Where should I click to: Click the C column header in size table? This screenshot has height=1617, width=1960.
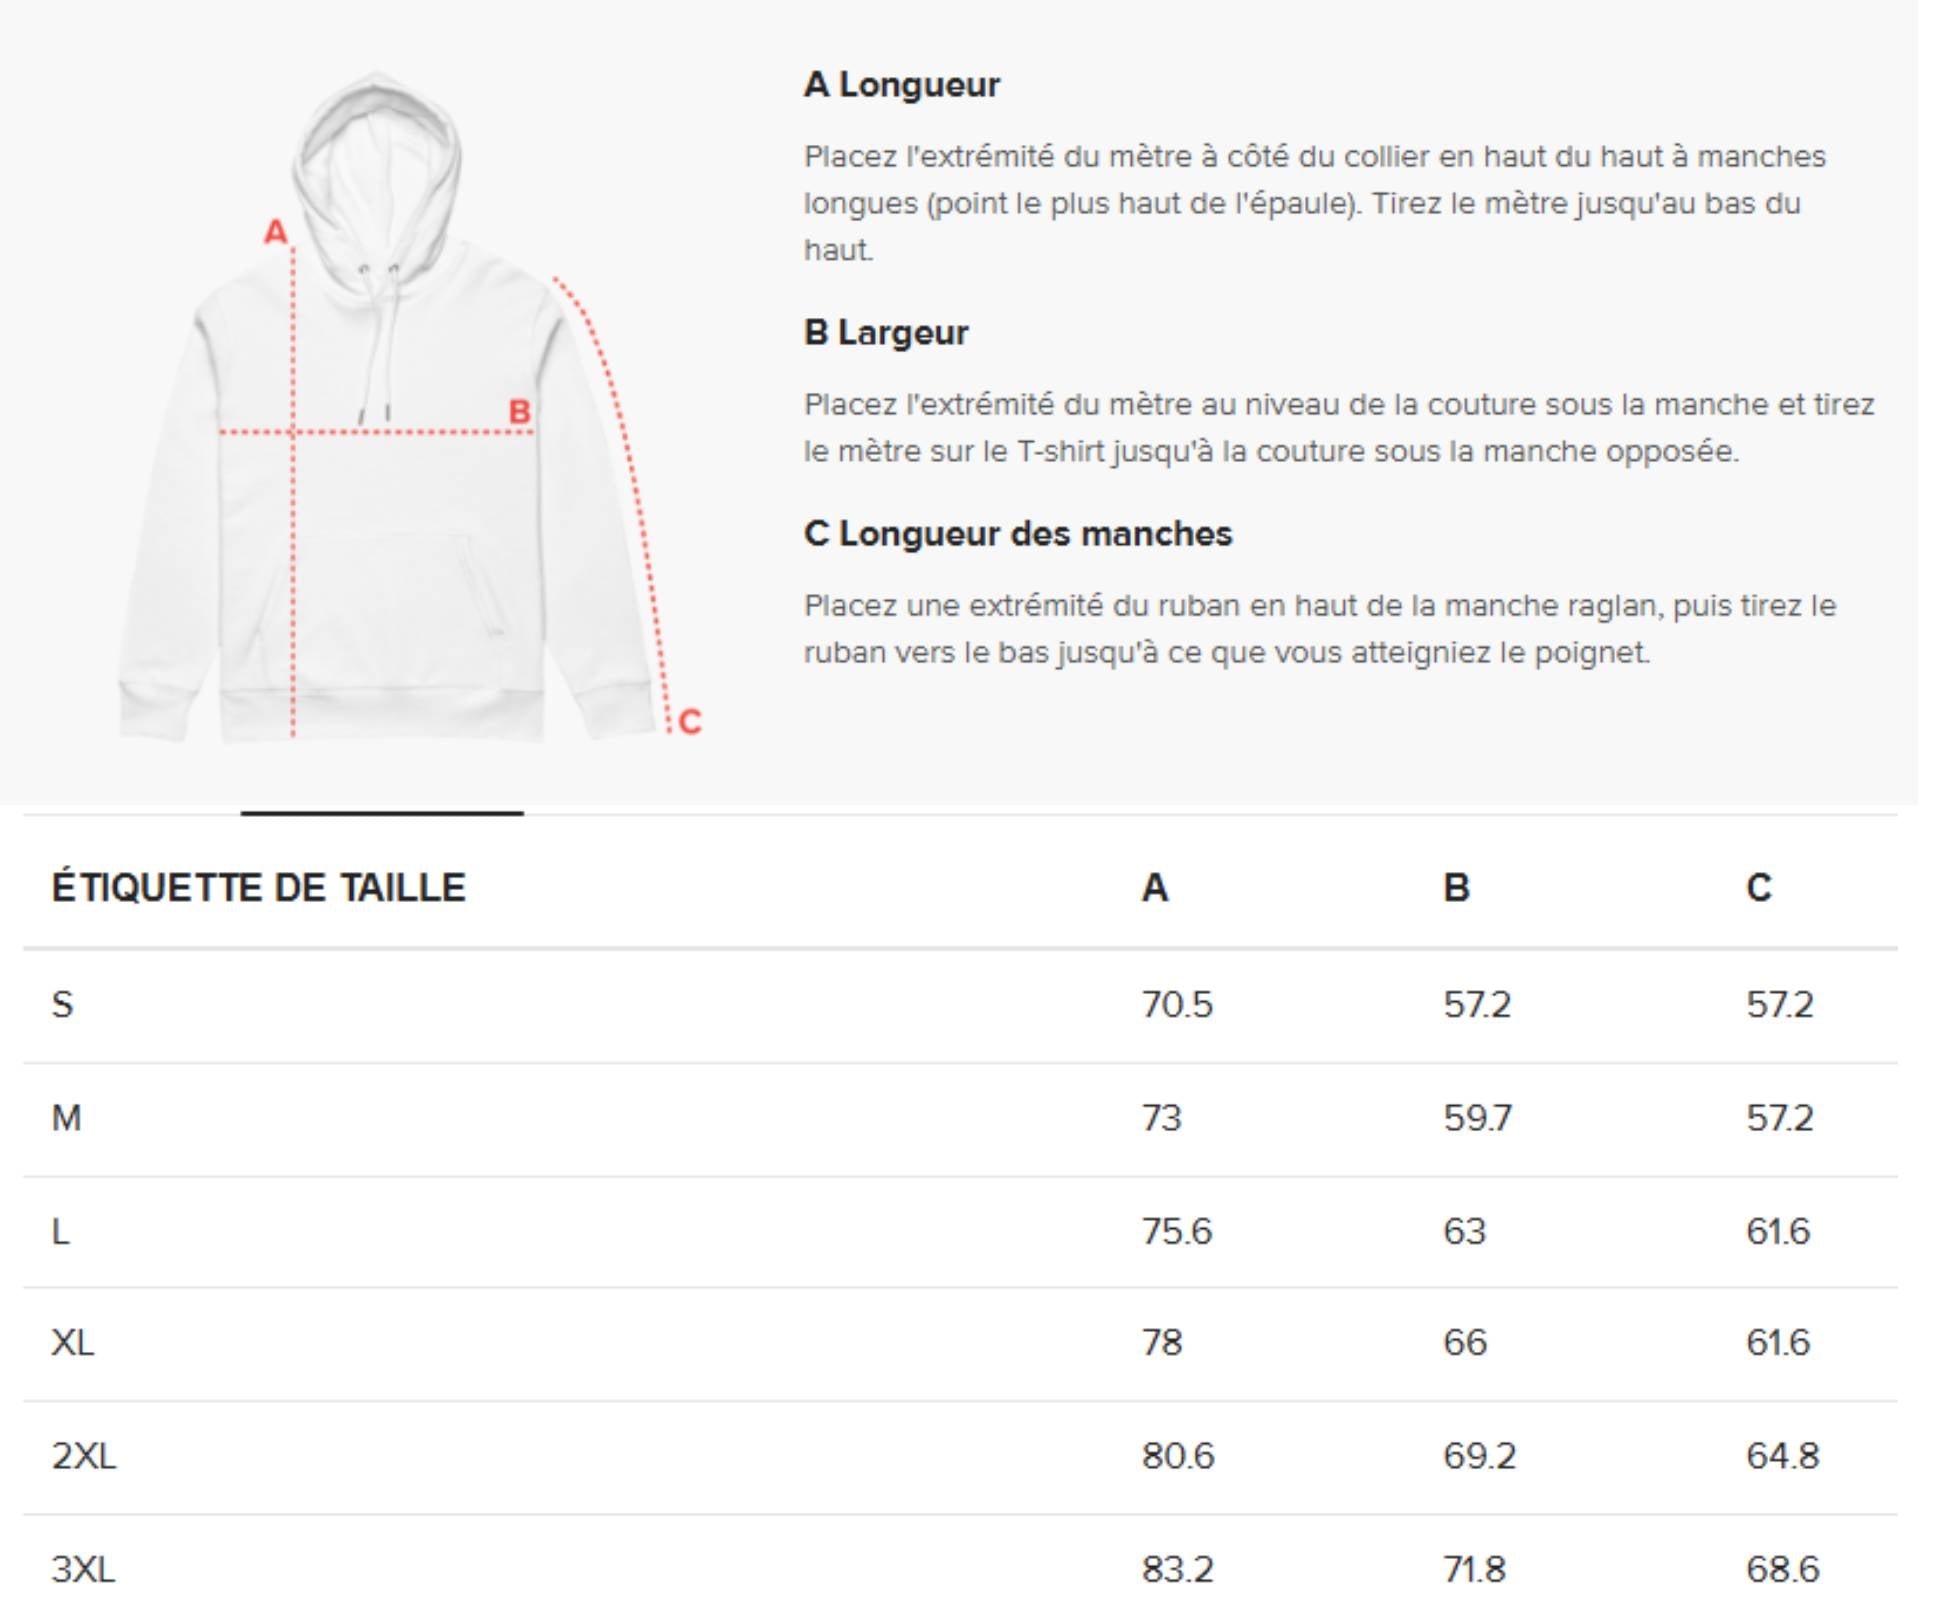(1759, 888)
